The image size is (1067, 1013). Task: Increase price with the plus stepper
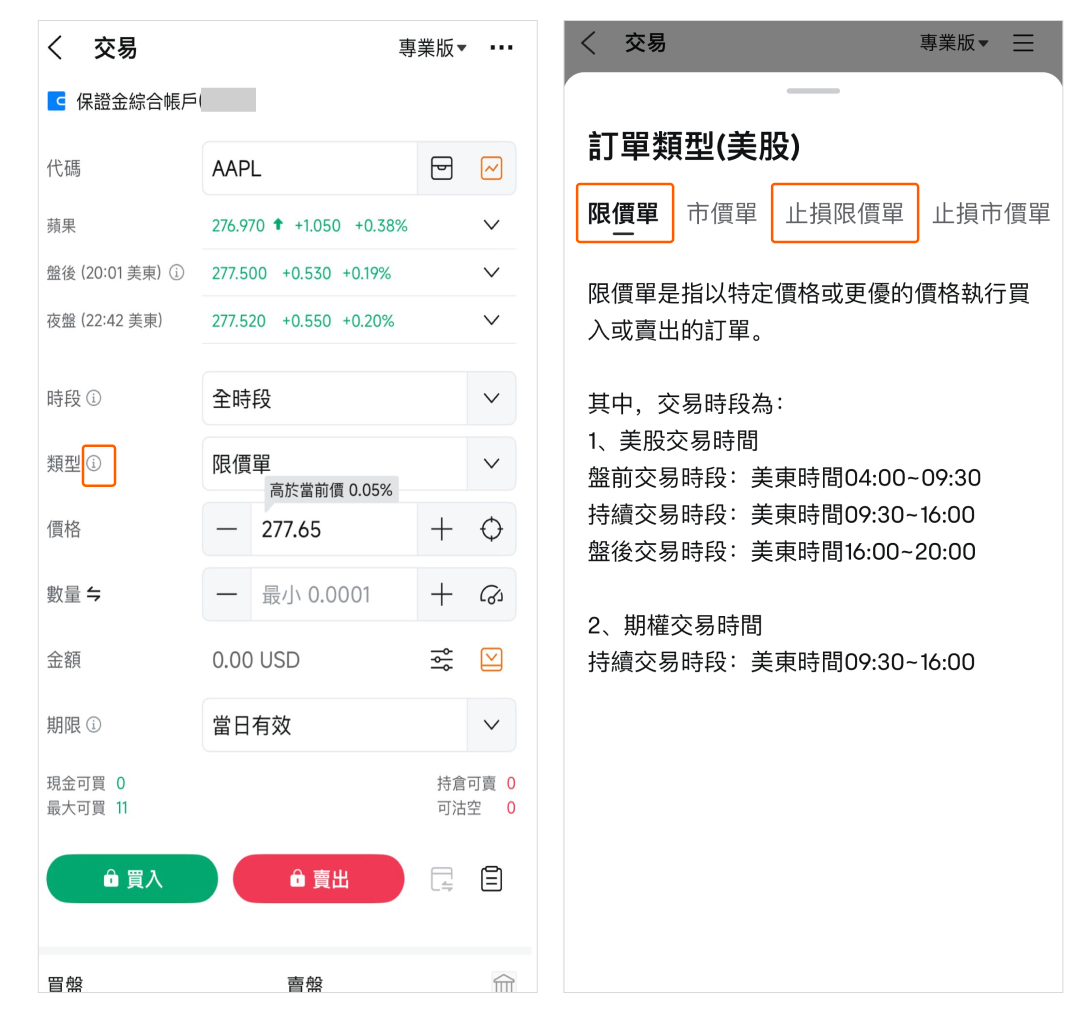441,529
